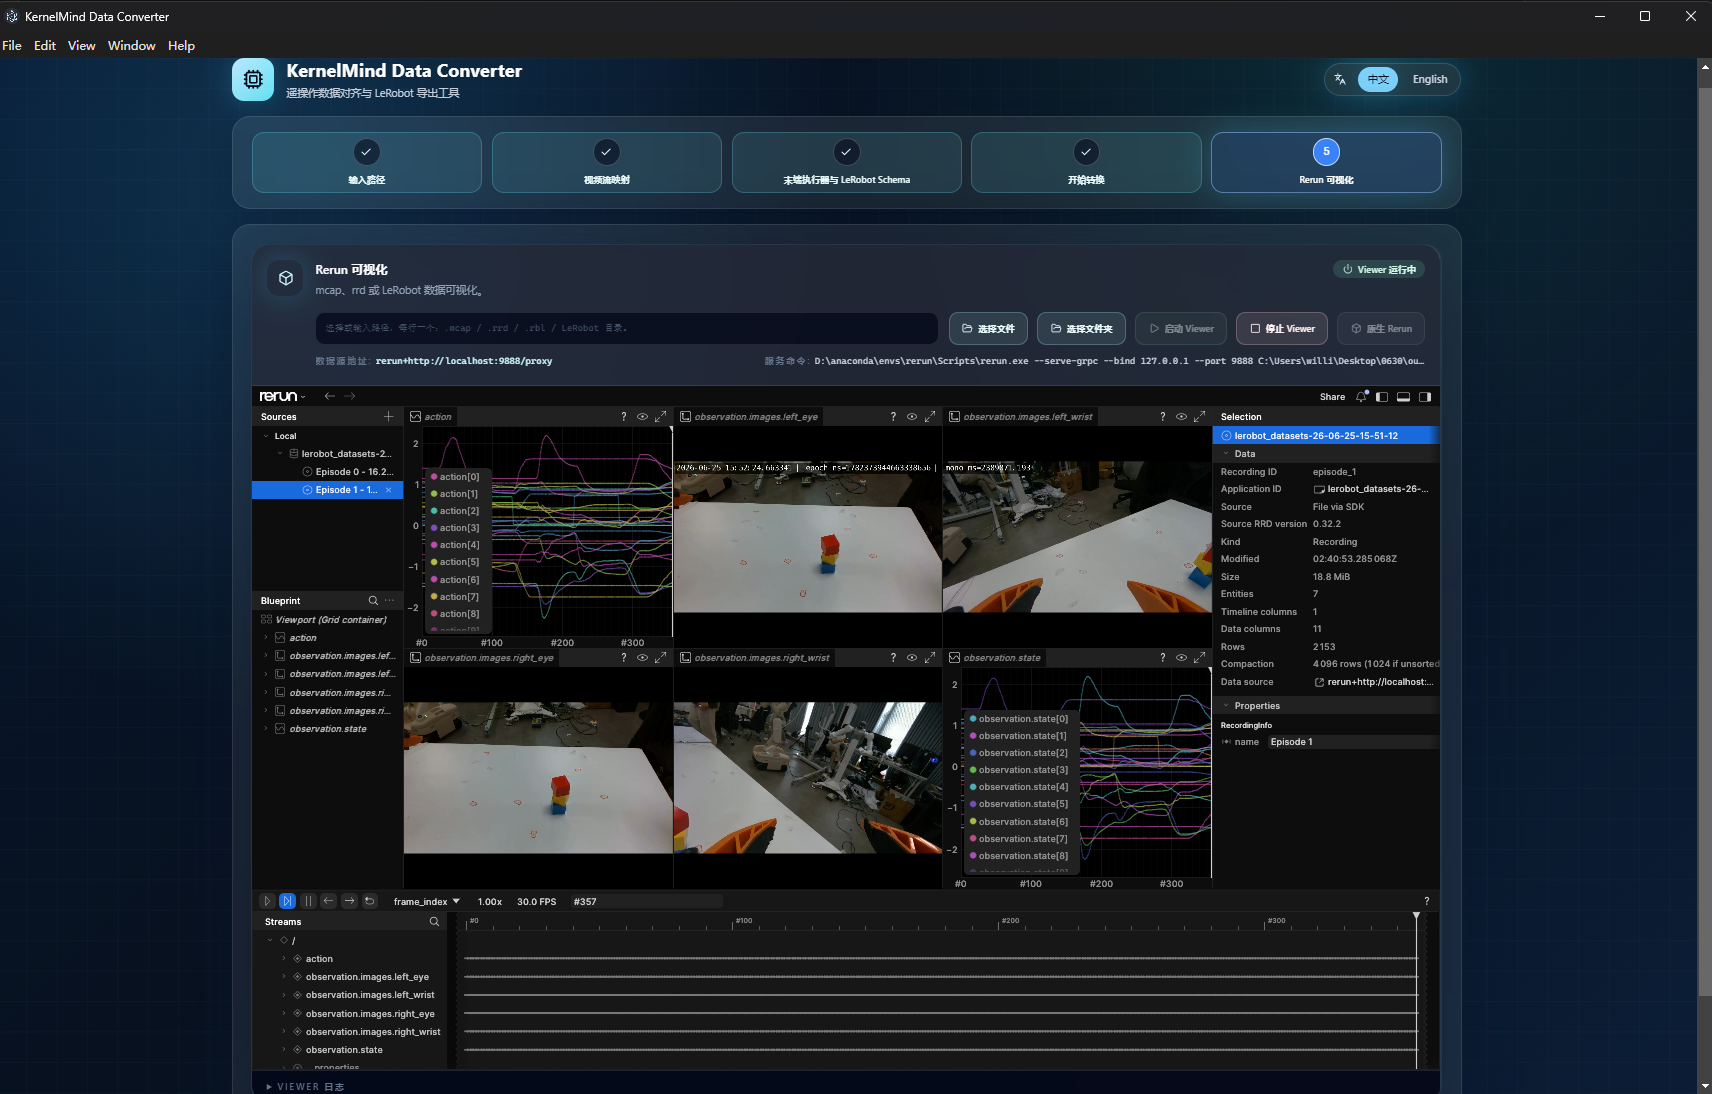Collapse the Properties section in Selection

point(1227,706)
